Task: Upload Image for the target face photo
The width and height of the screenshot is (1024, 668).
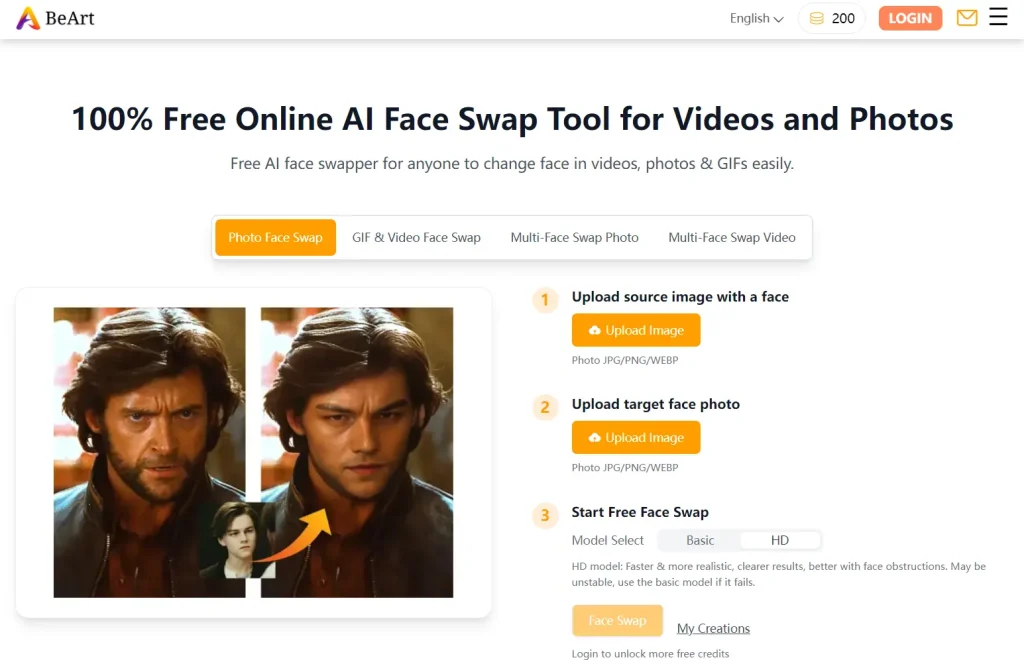Action: [x=636, y=437]
